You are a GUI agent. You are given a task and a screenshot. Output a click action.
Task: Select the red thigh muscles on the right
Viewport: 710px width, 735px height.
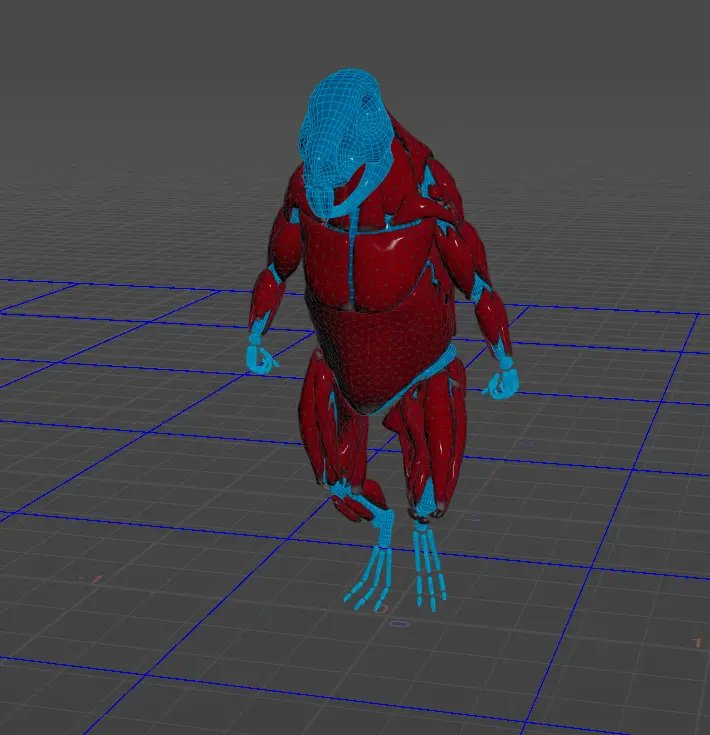click(440, 430)
